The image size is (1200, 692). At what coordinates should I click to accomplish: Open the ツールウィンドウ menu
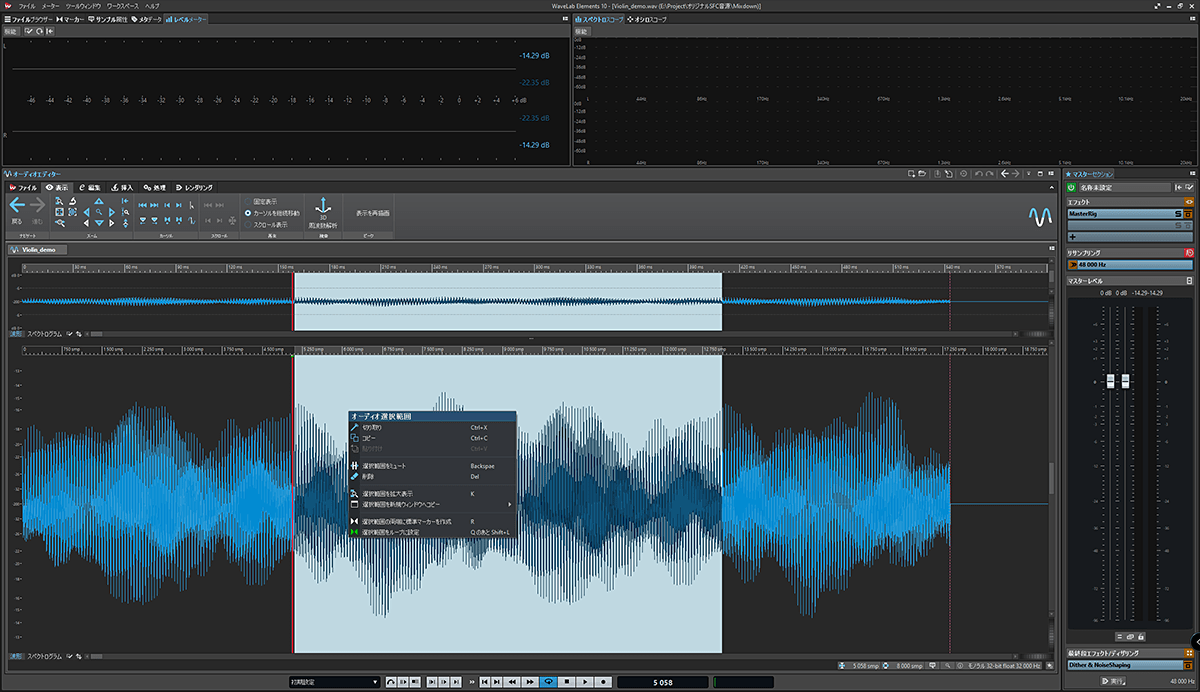[x=82, y=6]
